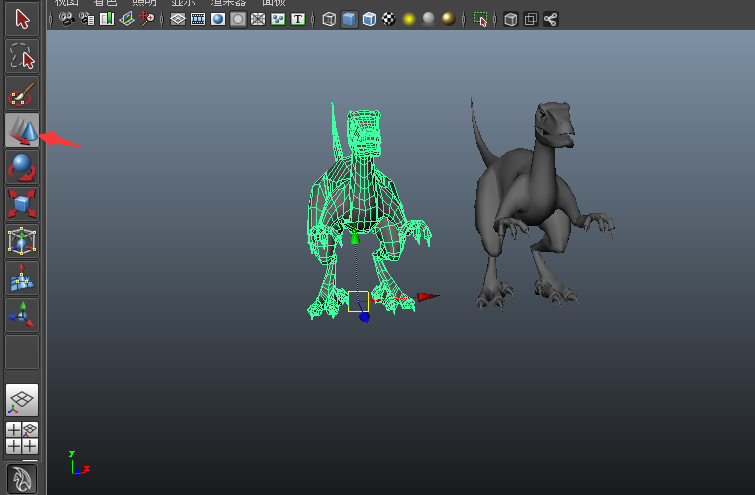This screenshot has height=495, width=755.
Task: Select the arrow Select tool
Action: 22,18
